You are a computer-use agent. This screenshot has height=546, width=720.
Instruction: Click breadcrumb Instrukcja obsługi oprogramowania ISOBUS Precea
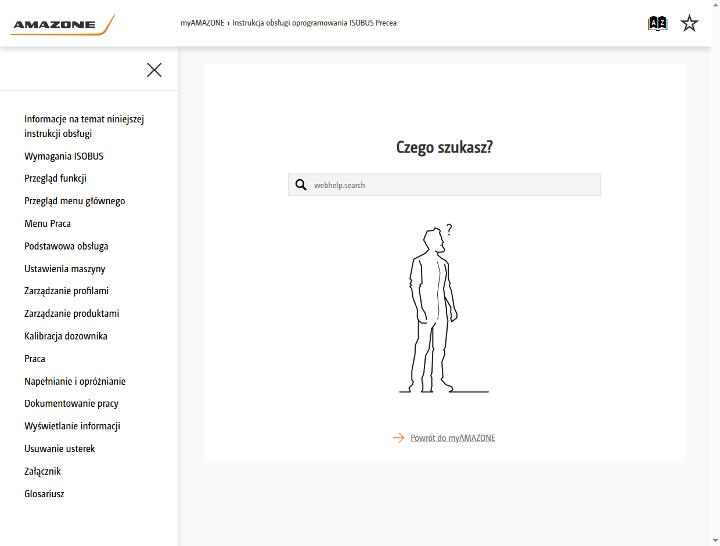[x=315, y=23]
